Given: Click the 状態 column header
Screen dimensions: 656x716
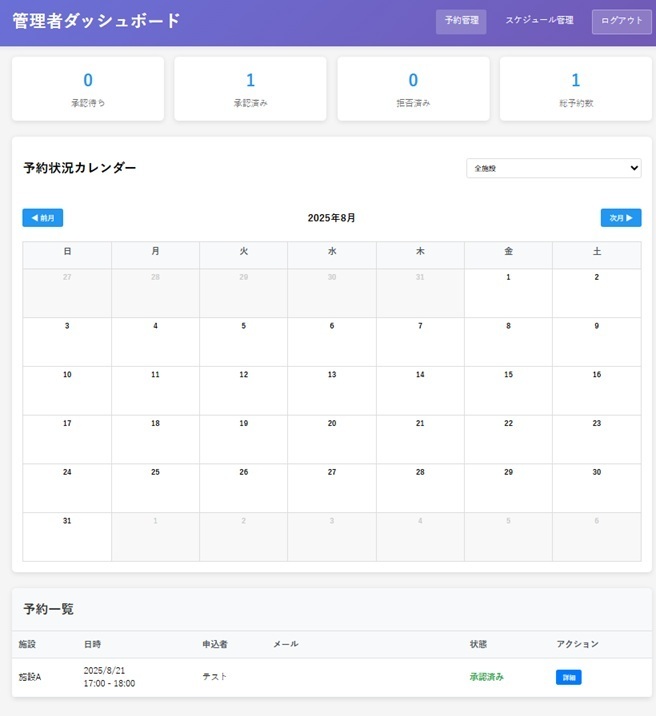Looking at the screenshot, I should [x=479, y=644].
